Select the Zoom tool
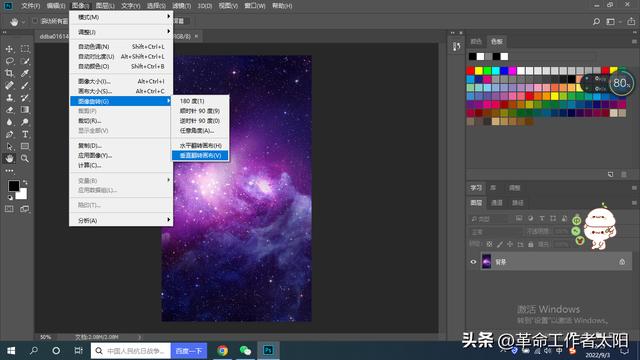The width and height of the screenshot is (640, 360). click(25, 158)
